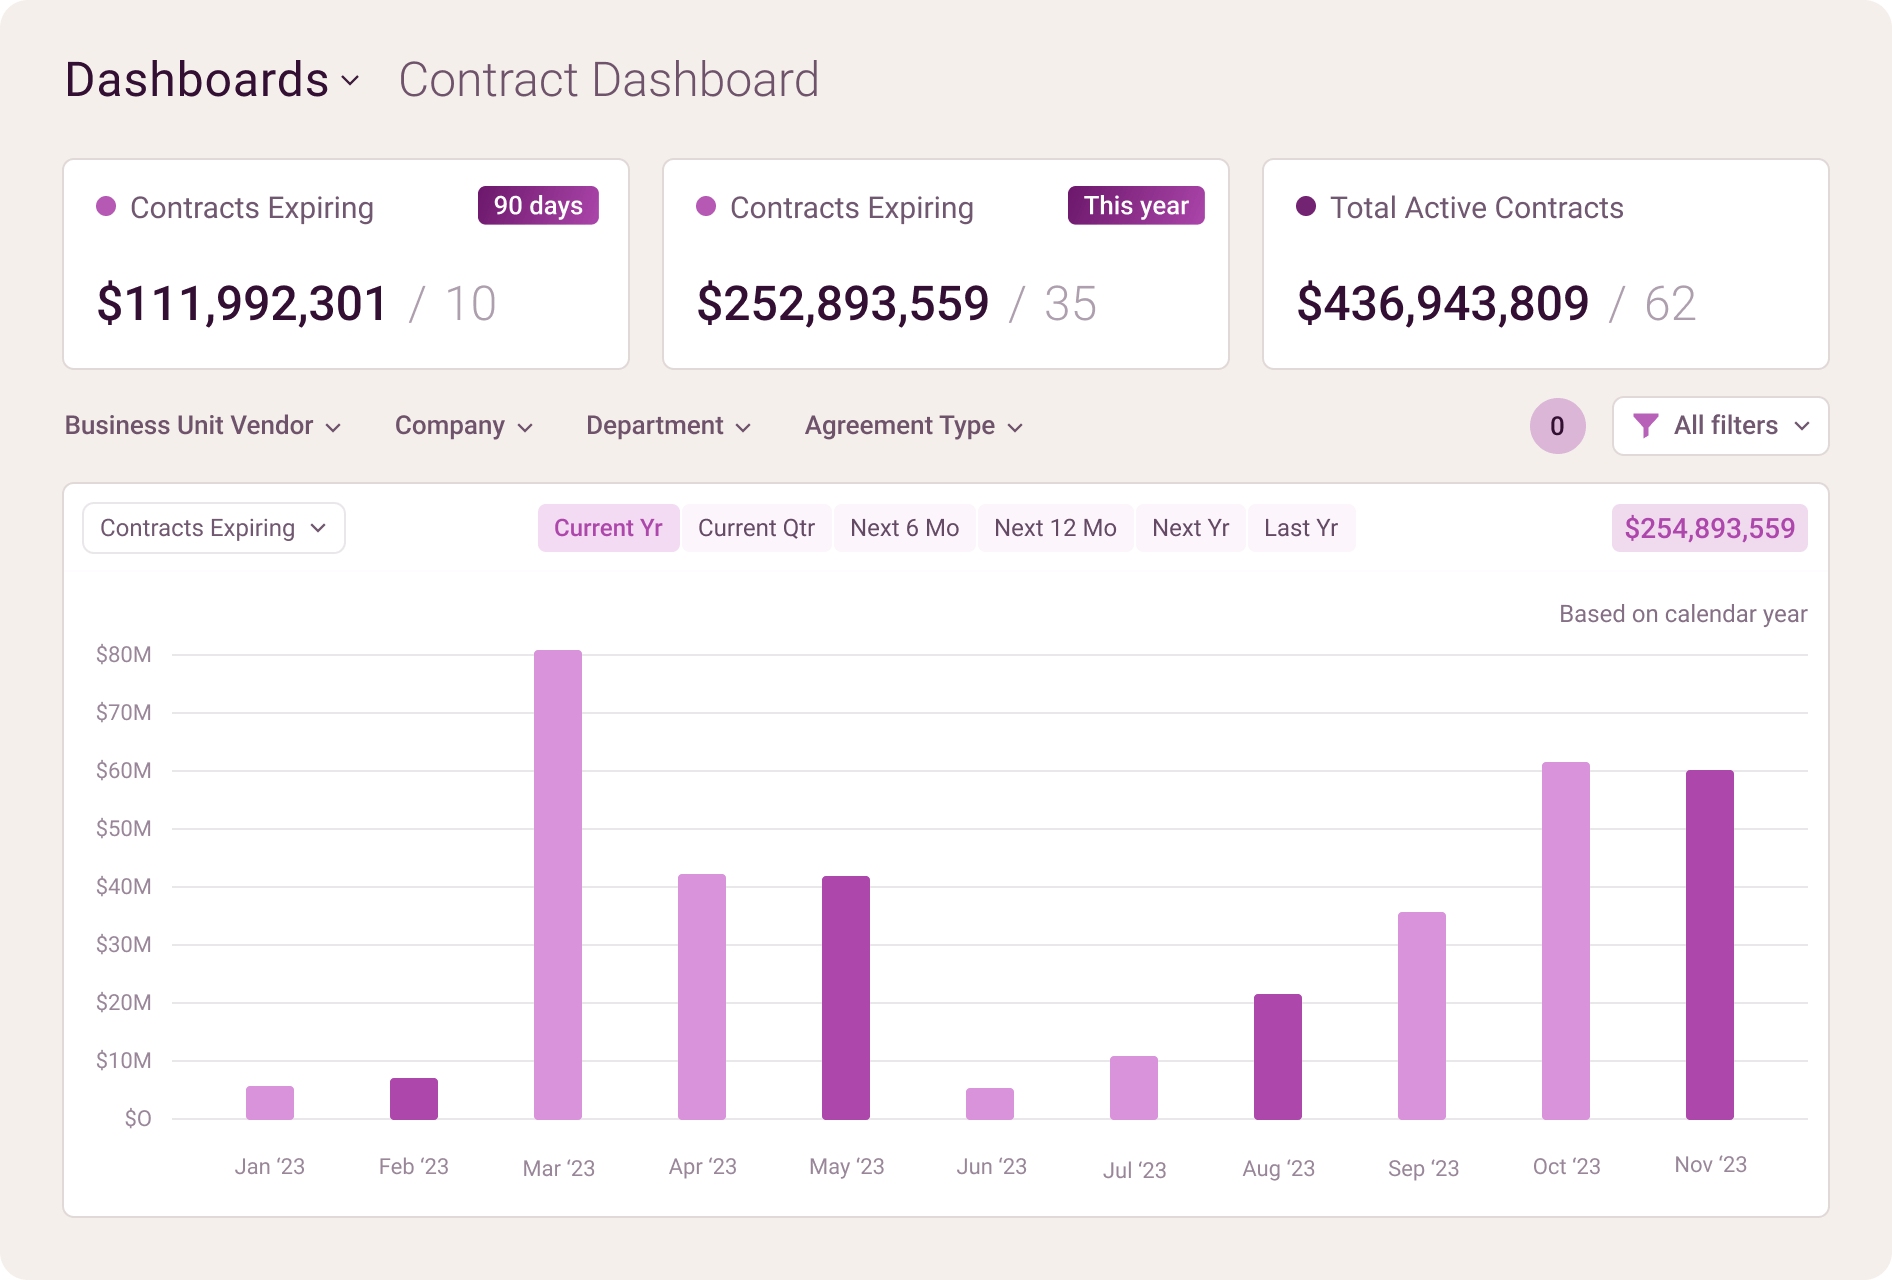Click the $254,893,559 total badge
The width and height of the screenshot is (1892, 1280).
(x=1709, y=528)
